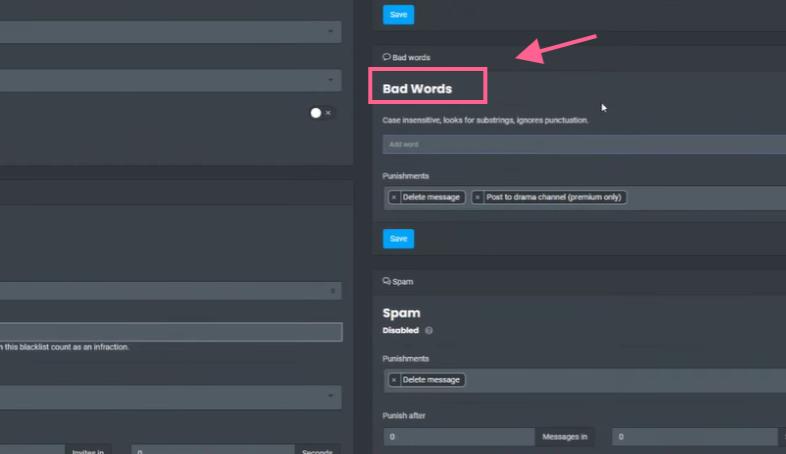
Task: Click the Bad words speech bubble icon
Action: (x=386, y=57)
